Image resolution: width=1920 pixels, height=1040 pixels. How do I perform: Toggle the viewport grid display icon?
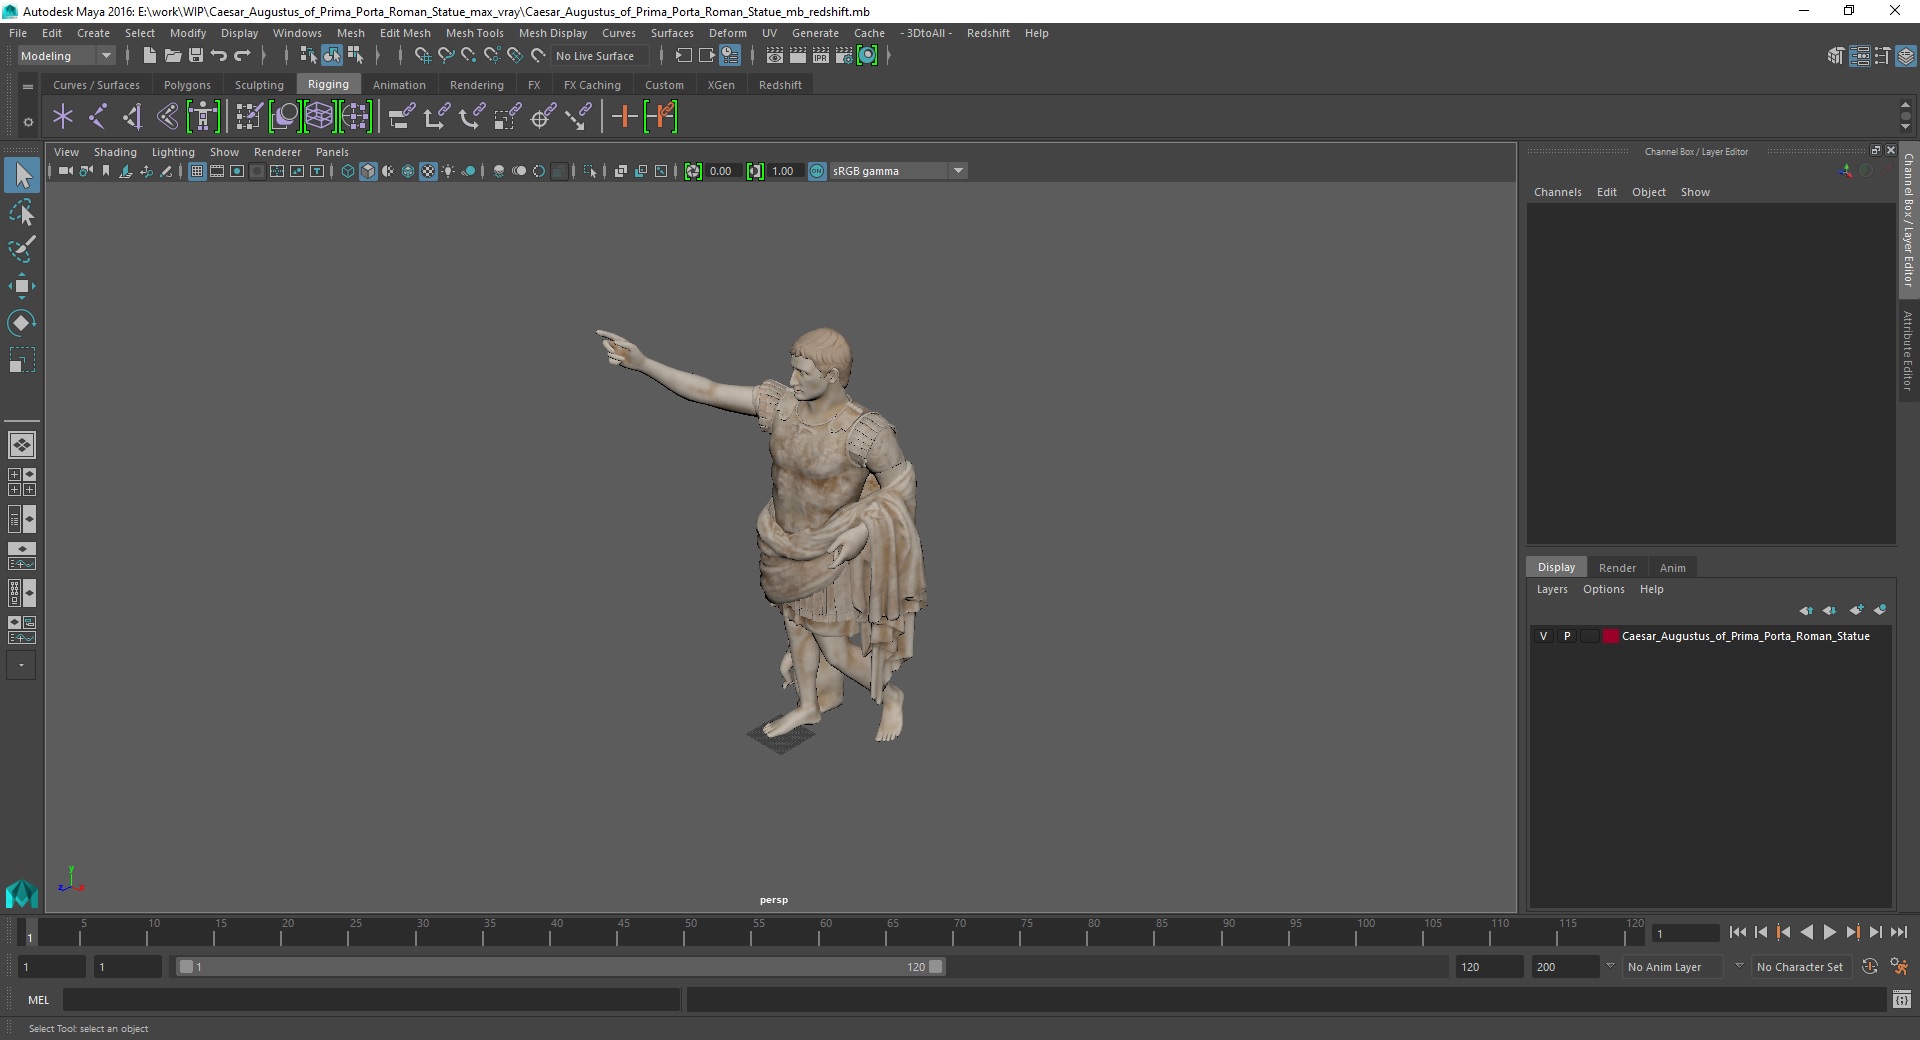point(197,171)
